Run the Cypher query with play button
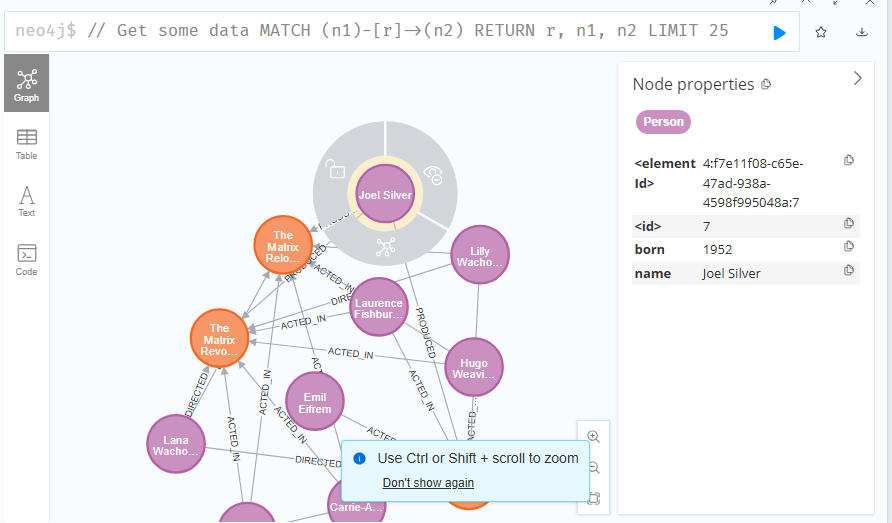Viewport: 892px width, 523px height. tap(779, 32)
